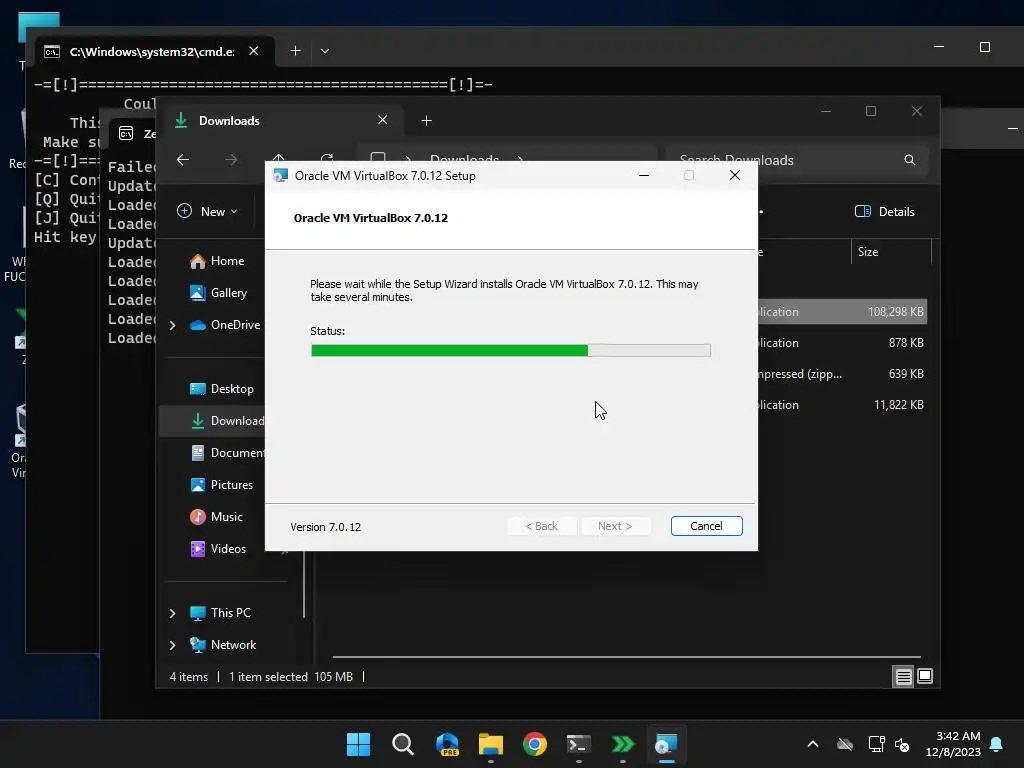Switch to details list view icon
The width and height of the screenshot is (1024, 768).
coord(903,677)
